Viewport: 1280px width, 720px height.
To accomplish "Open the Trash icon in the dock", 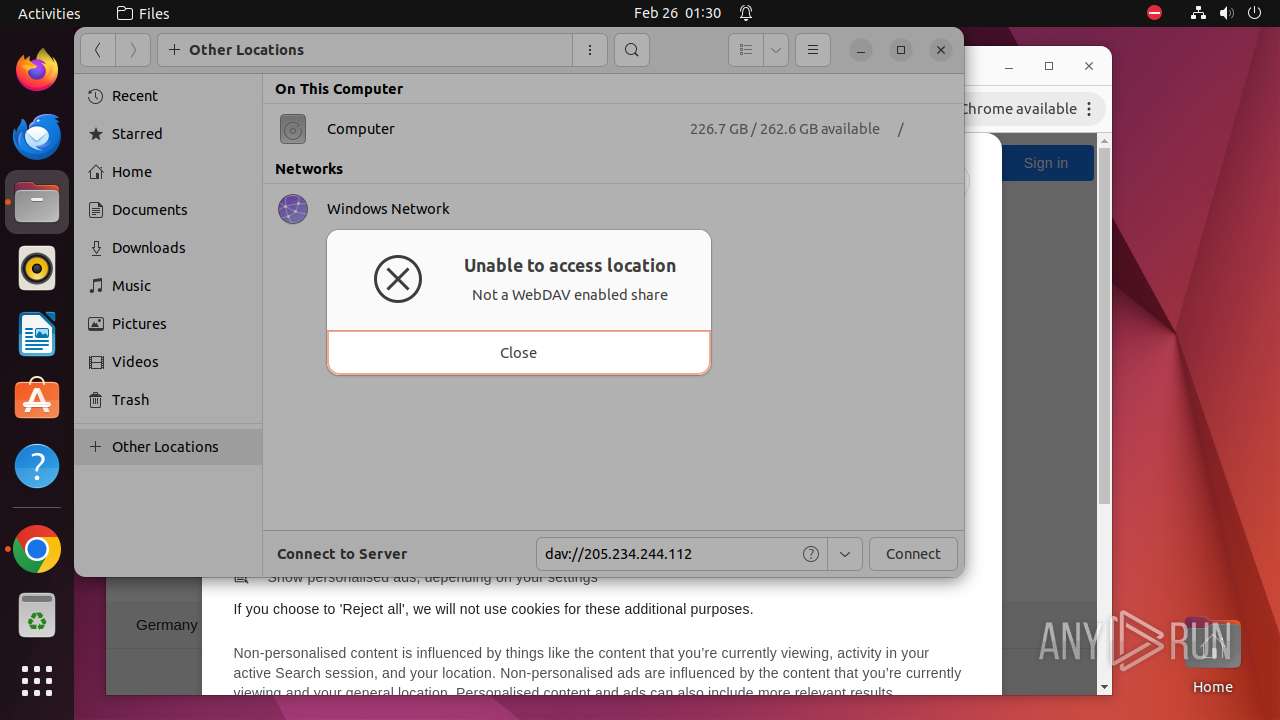I will point(37,615).
